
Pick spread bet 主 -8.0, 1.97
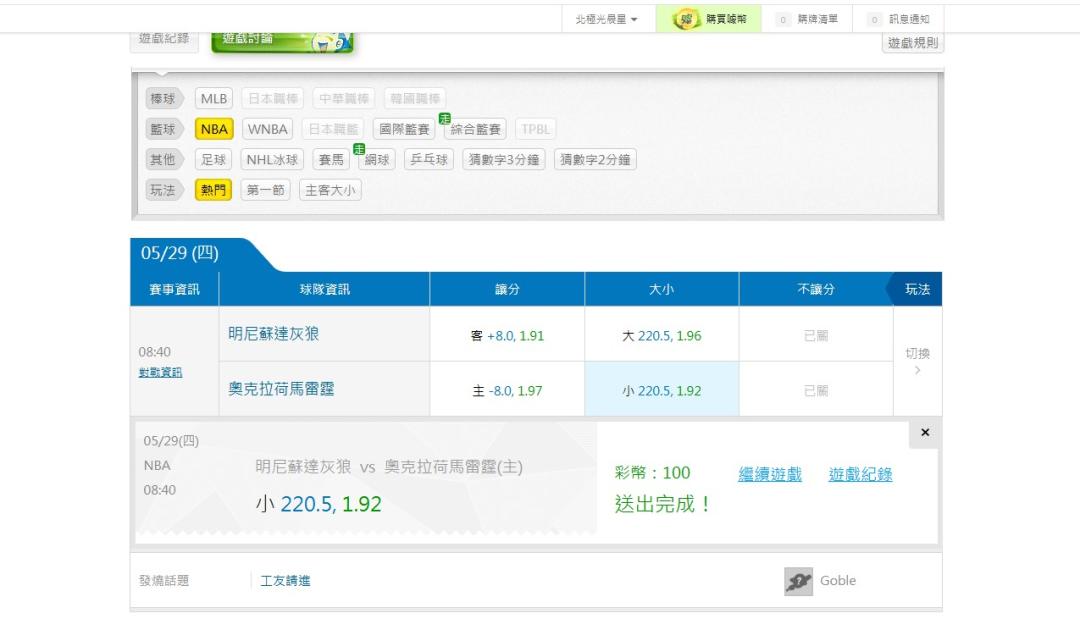[x=508, y=390]
